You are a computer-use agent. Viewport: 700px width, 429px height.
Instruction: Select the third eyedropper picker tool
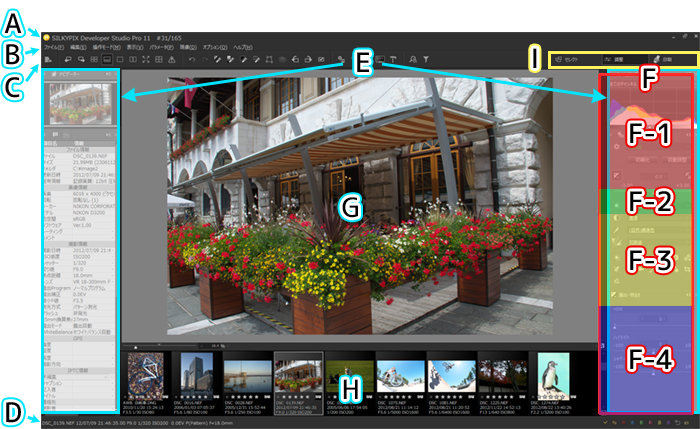(x=243, y=59)
